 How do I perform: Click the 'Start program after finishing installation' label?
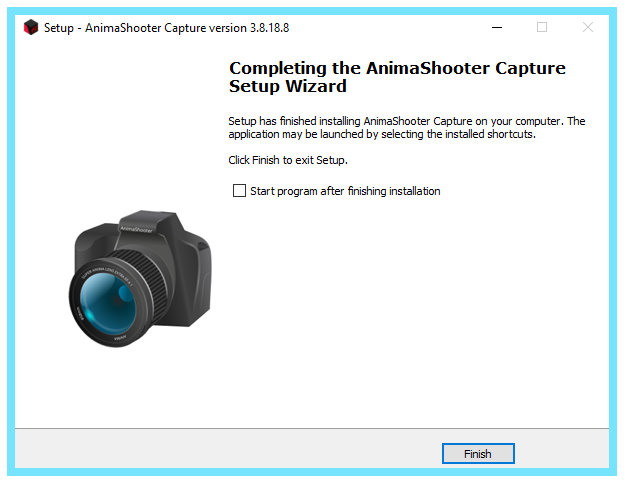tap(345, 191)
